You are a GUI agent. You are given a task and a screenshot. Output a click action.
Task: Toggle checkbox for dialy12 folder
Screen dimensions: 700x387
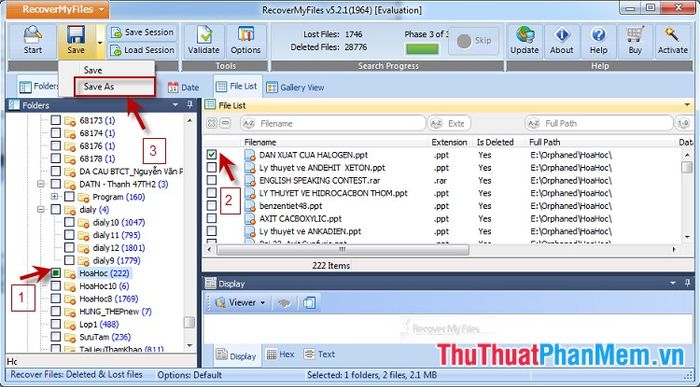point(69,248)
